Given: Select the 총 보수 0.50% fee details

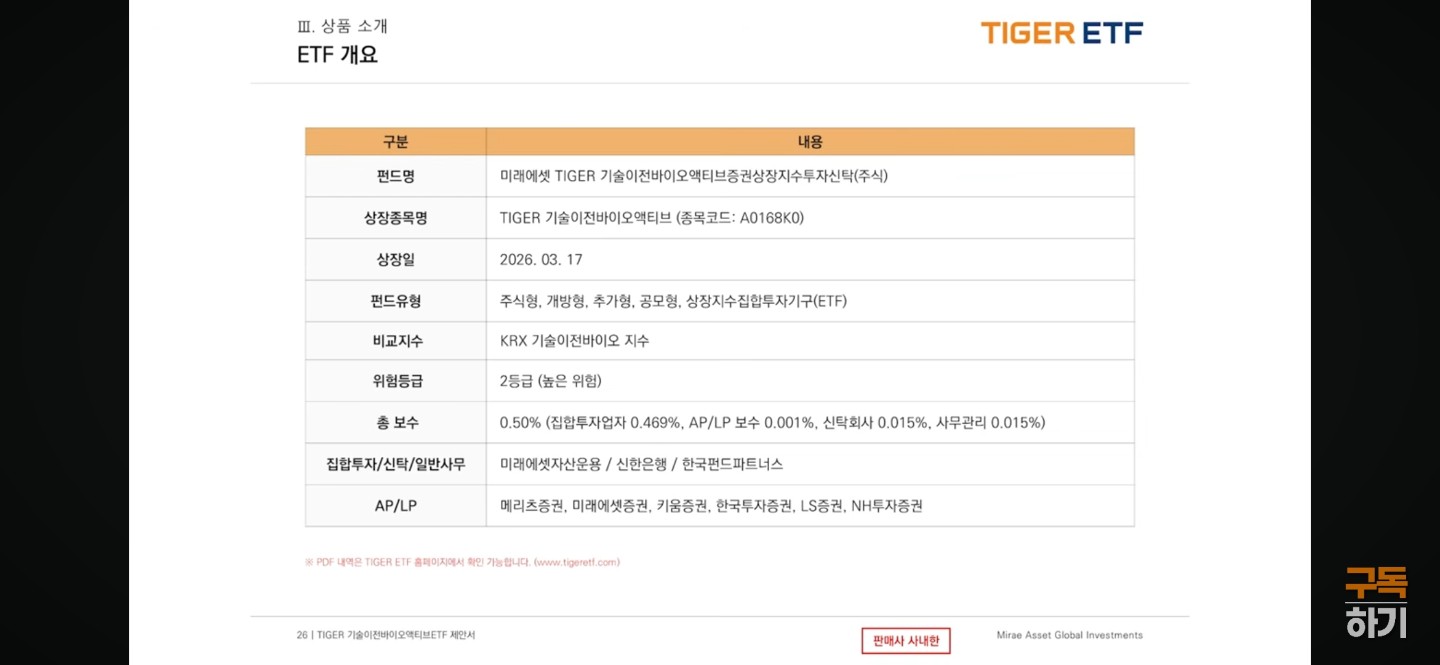Looking at the screenshot, I should (772, 423).
